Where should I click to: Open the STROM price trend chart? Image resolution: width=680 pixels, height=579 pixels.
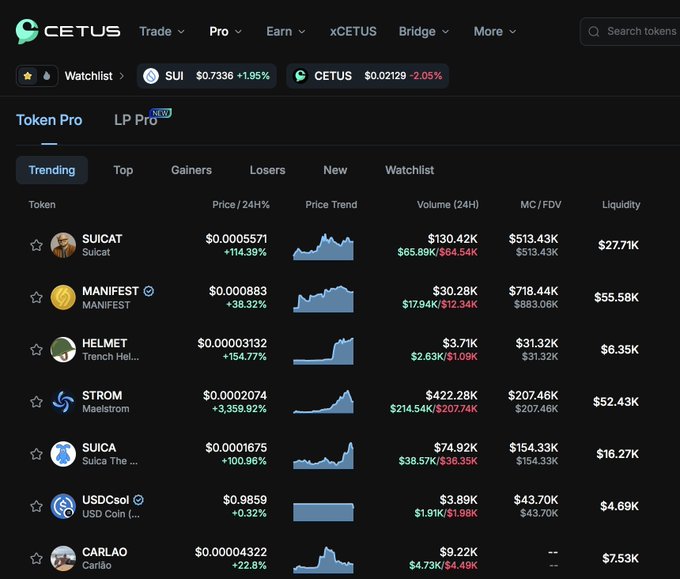point(324,402)
